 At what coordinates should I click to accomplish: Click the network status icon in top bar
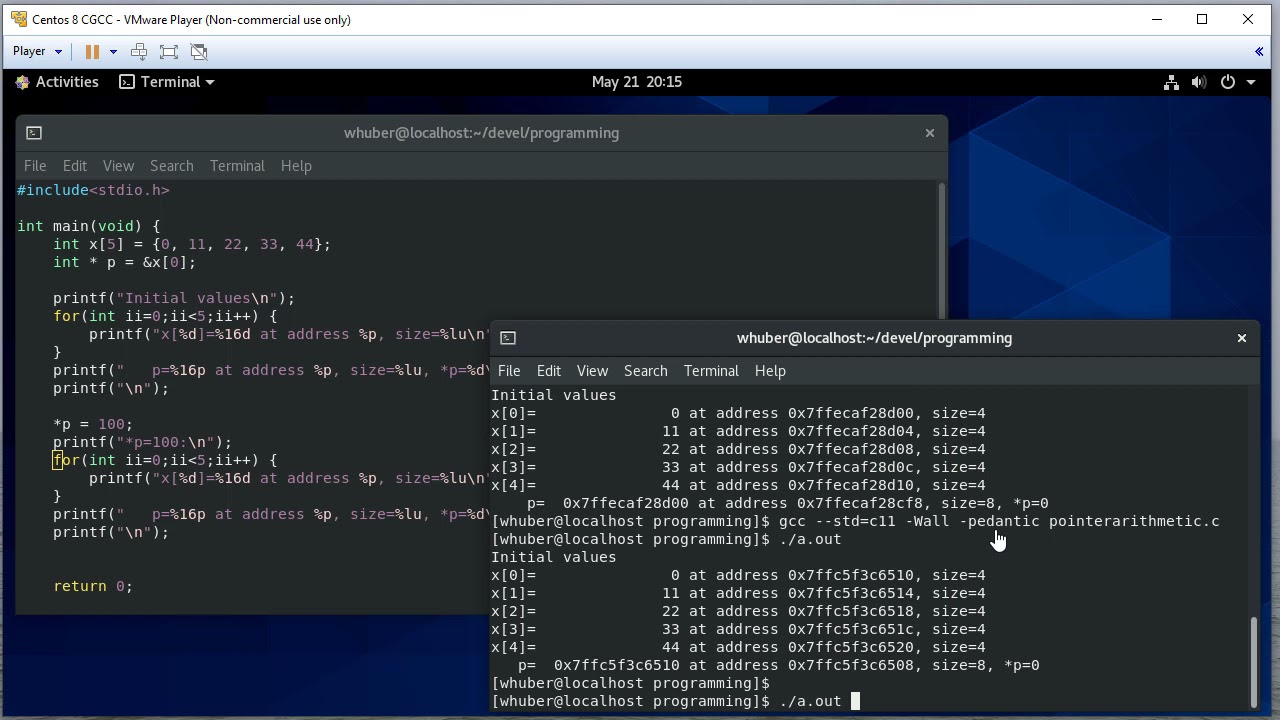(x=1171, y=82)
